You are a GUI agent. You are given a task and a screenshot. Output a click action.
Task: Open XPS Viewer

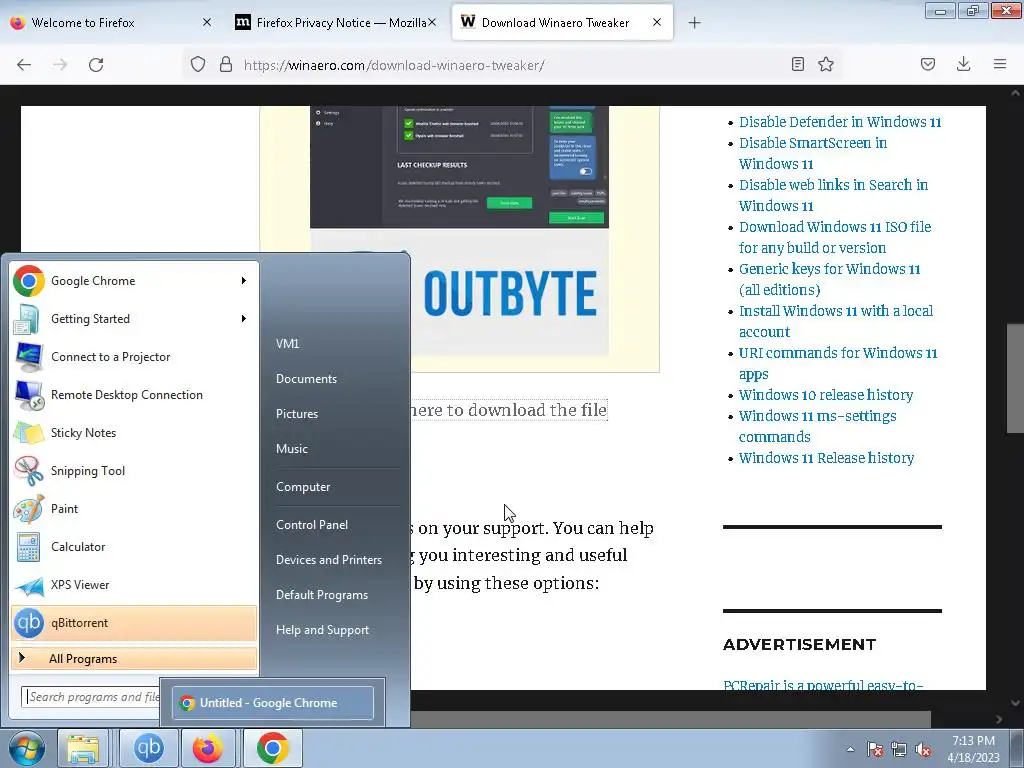click(134, 584)
